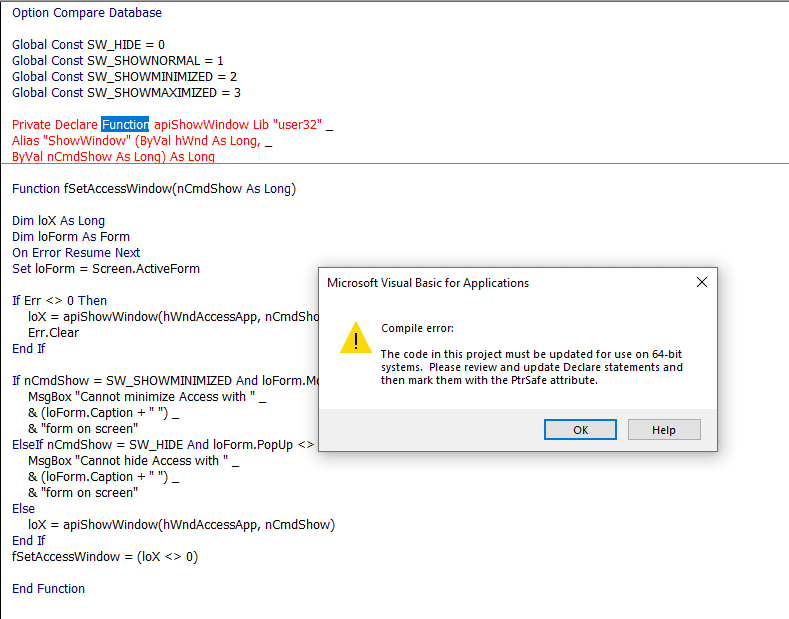The image size is (789, 619).
Task: Click the fSetAccessWindow = (loX <> 0) line
Action: coord(105,557)
